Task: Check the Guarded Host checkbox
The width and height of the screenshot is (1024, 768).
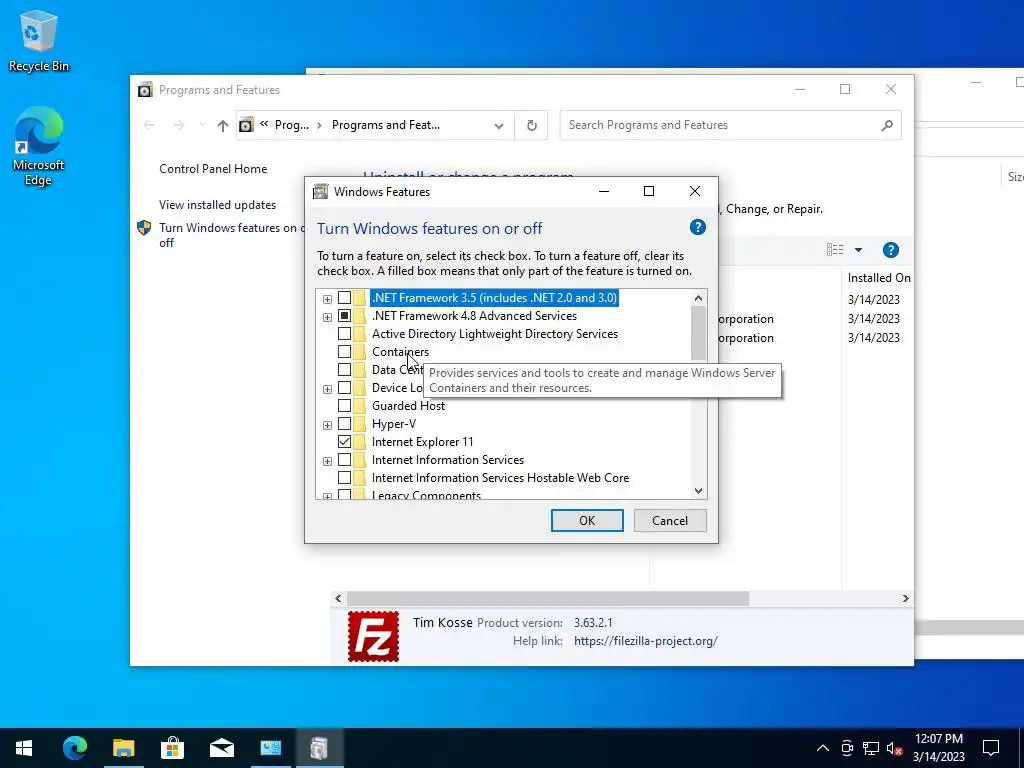Action: (344, 406)
